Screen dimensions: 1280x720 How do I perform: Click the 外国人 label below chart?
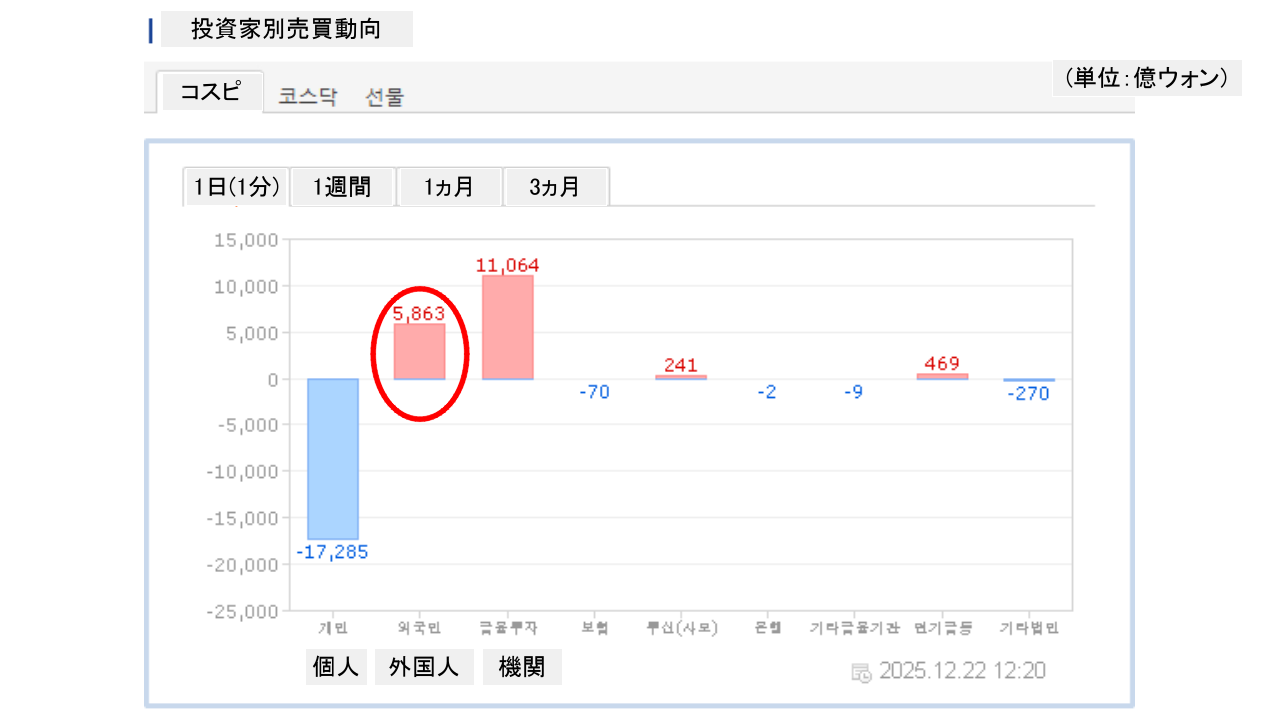pyautogui.click(x=424, y=667)
